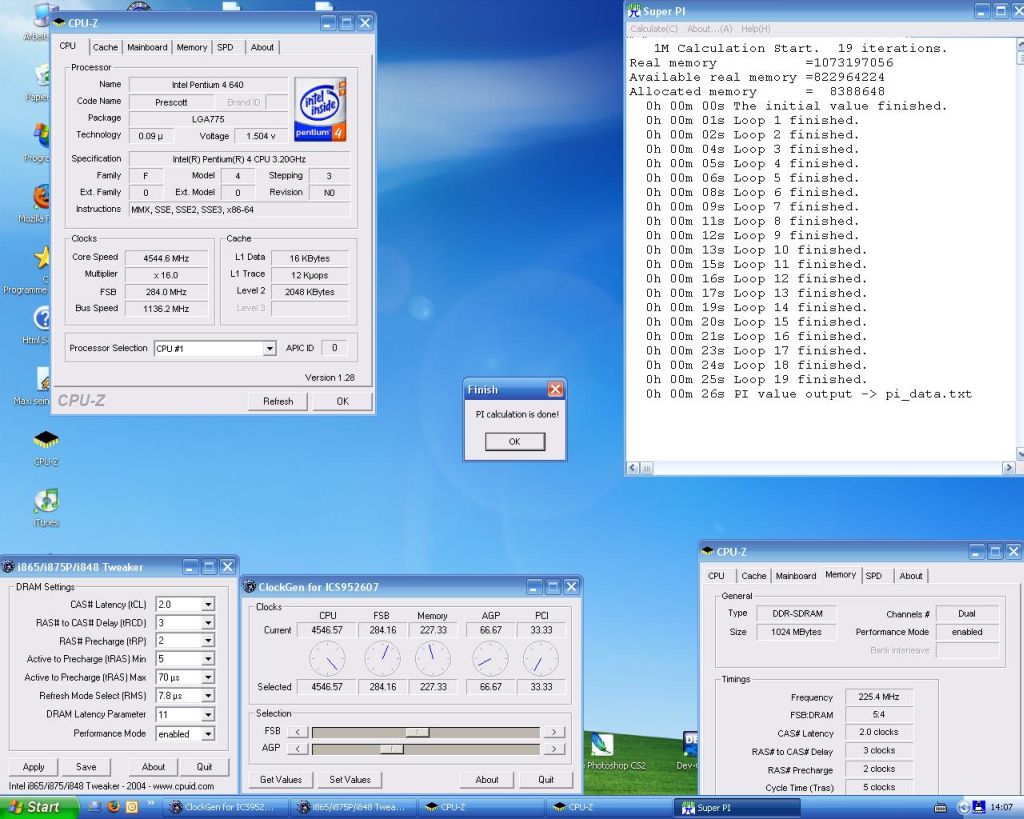Select i865P/i848 Tweaker taskbar button
Image resolution: width=1024 pixels, height=819 pixels.
(353, 807)
